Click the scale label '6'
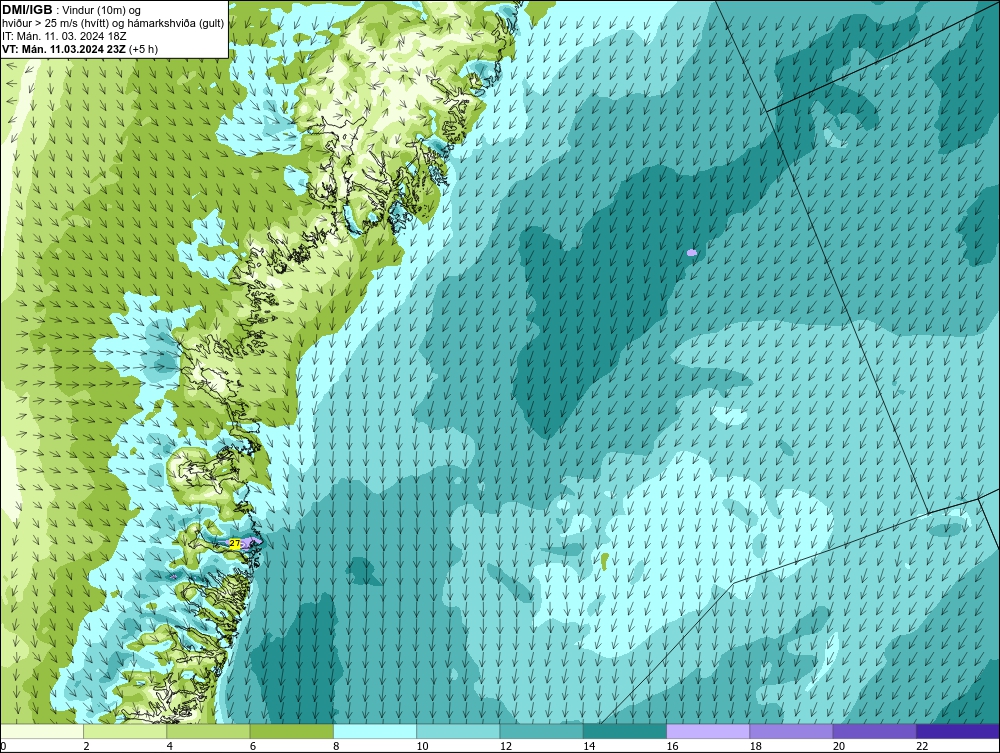Image resolution: width=1000 pixels, height=753 pixels. [253, 746]
